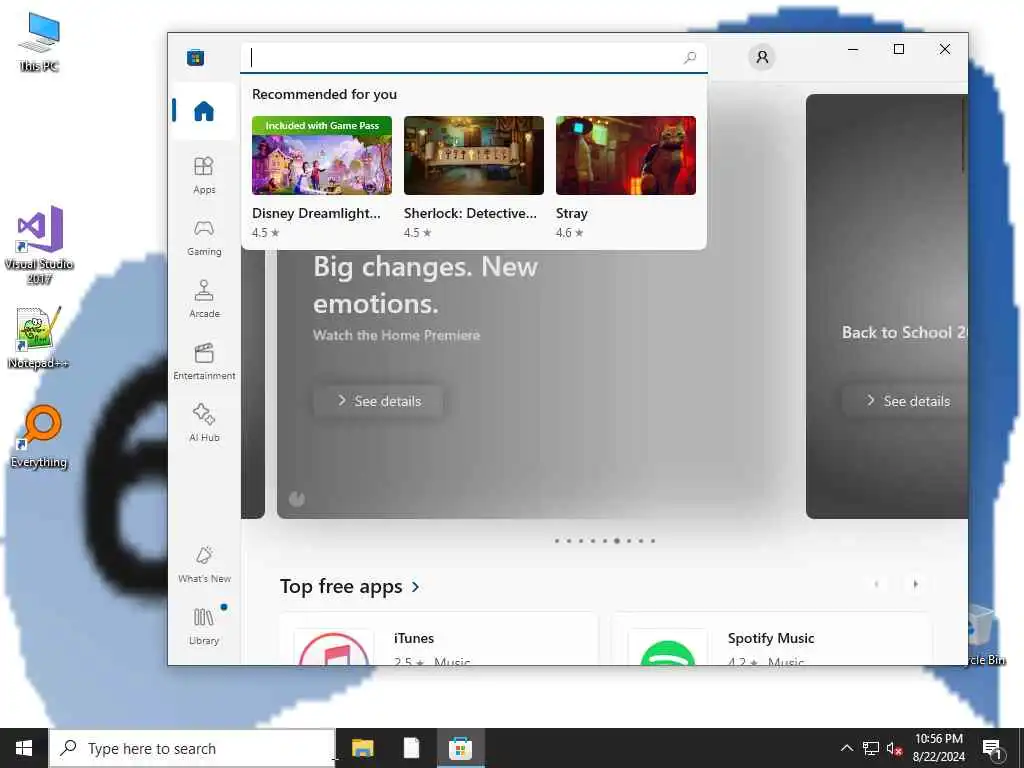Open This PC desktop icon
1024x768 pixels.
pos(39,42)
